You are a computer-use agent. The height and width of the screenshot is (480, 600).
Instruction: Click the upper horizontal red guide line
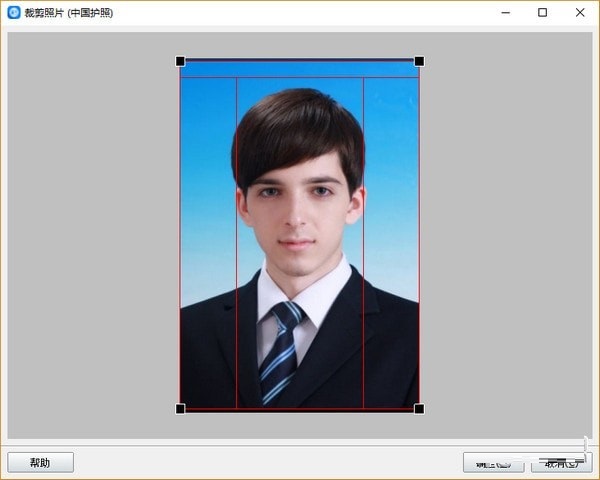[300, 77]
